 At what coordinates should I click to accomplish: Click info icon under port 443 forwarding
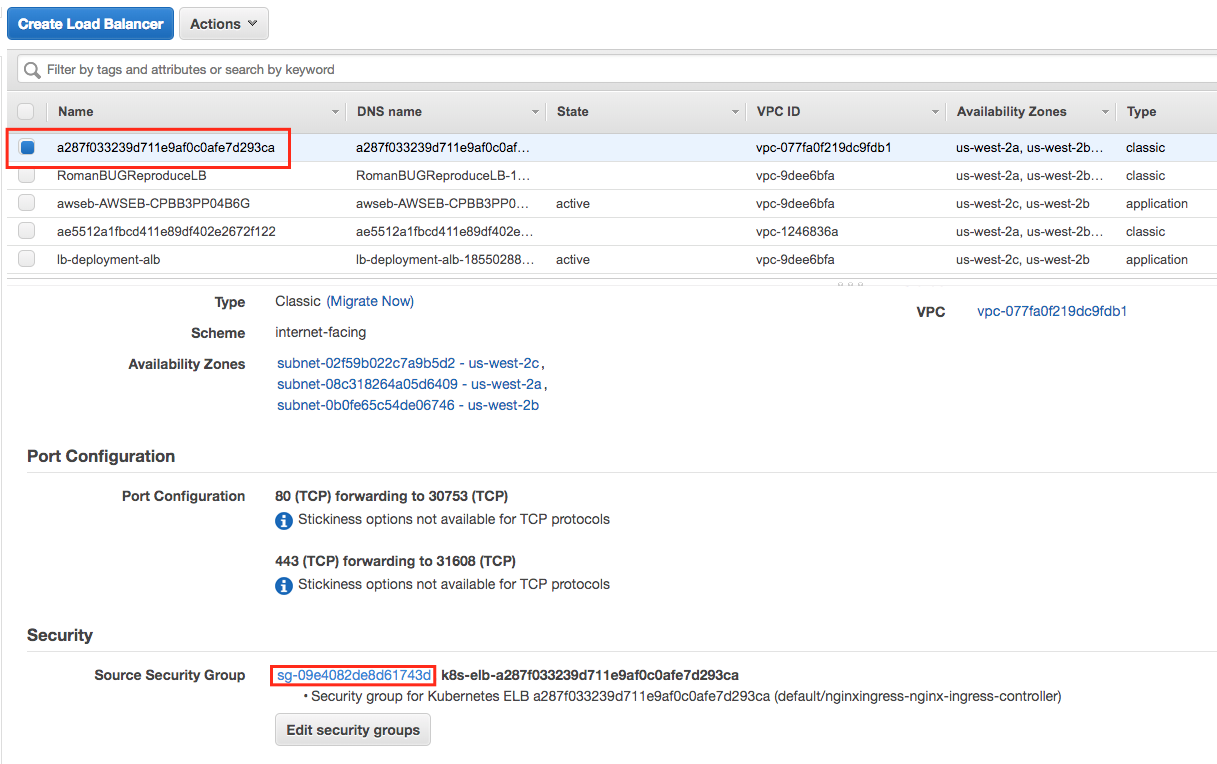(x=284, y=585)
